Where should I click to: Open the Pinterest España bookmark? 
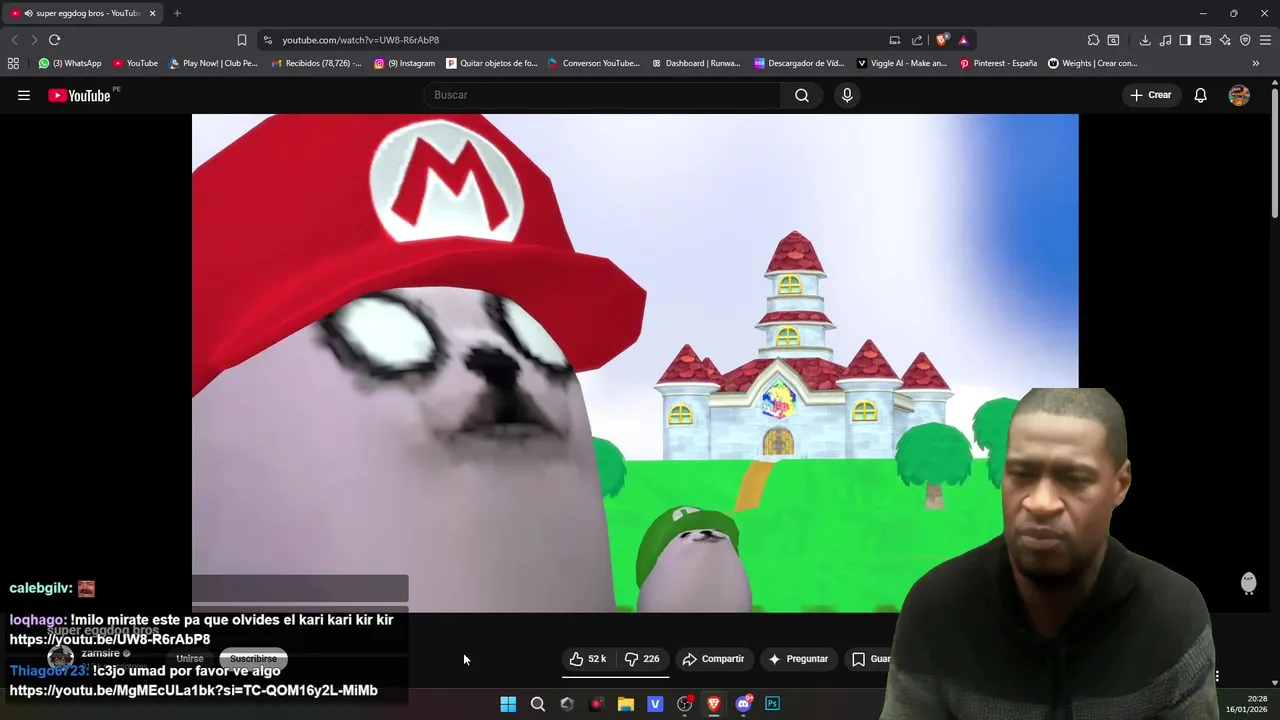[998, 63]
